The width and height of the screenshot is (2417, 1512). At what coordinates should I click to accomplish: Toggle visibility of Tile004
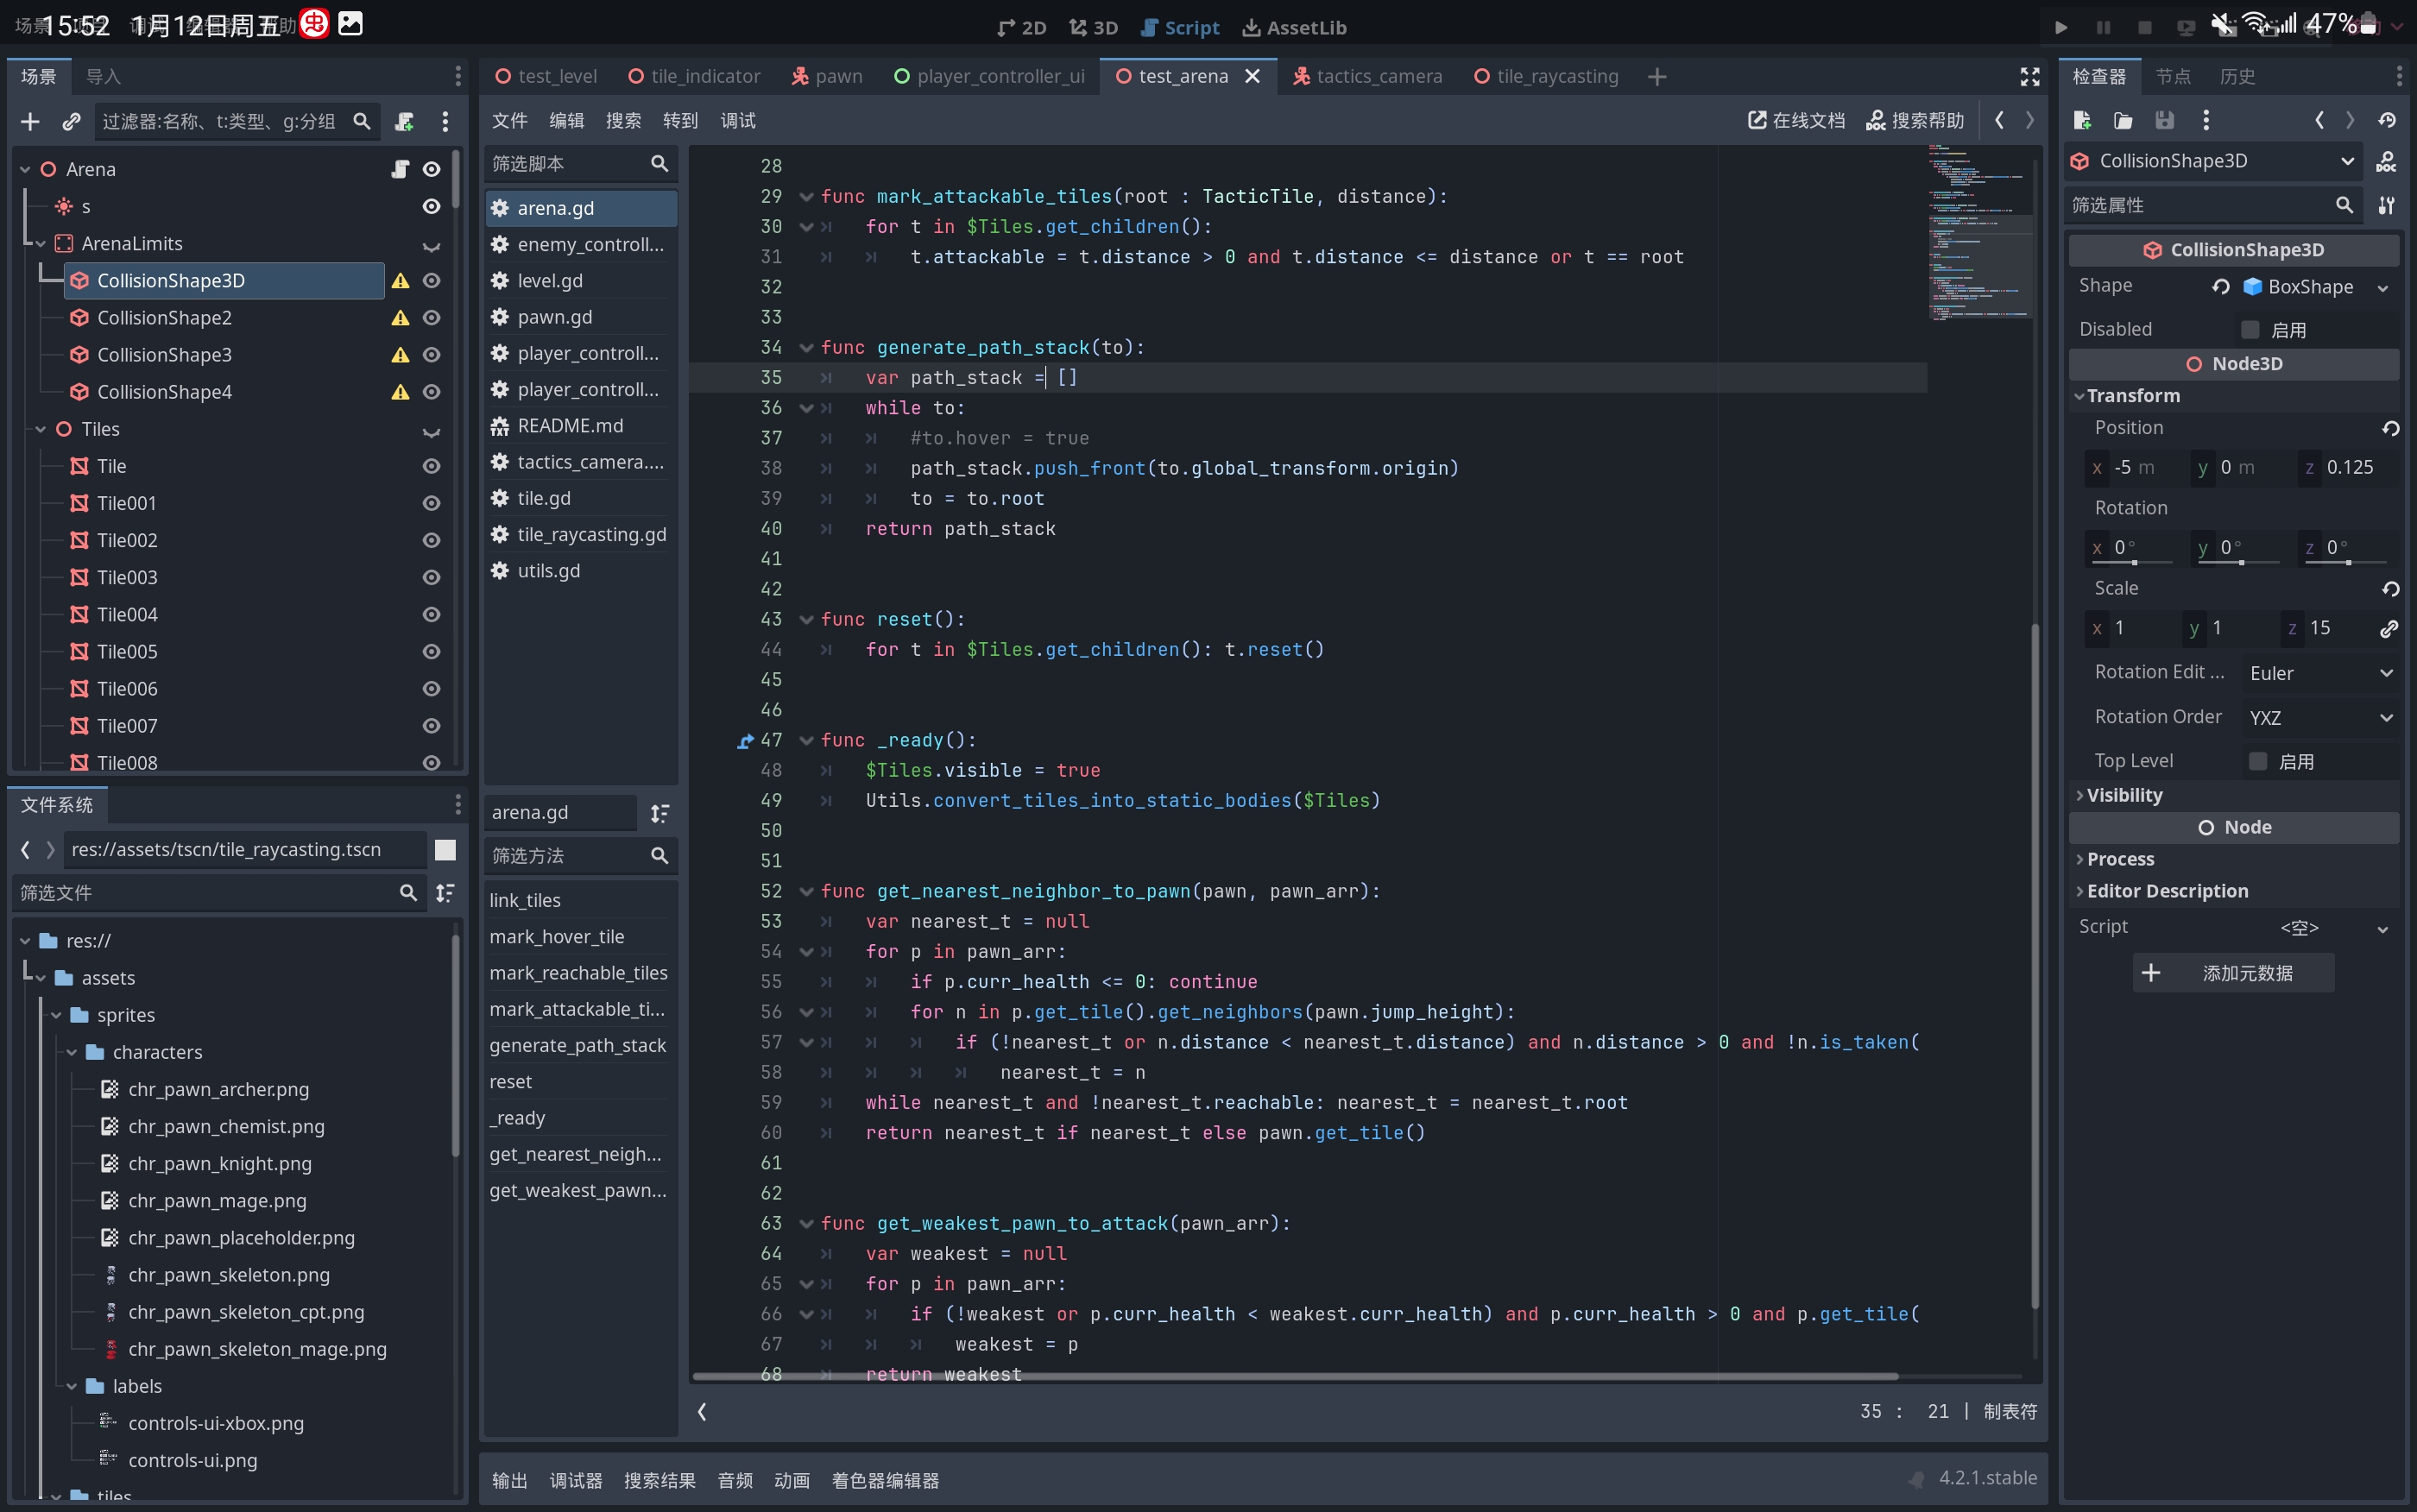point(431,615)
